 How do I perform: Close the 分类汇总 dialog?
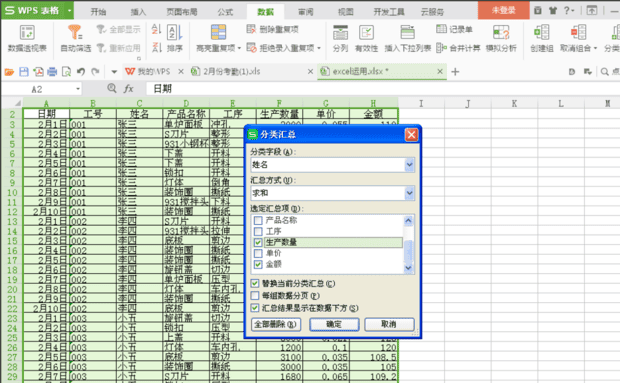click(411, 135)
